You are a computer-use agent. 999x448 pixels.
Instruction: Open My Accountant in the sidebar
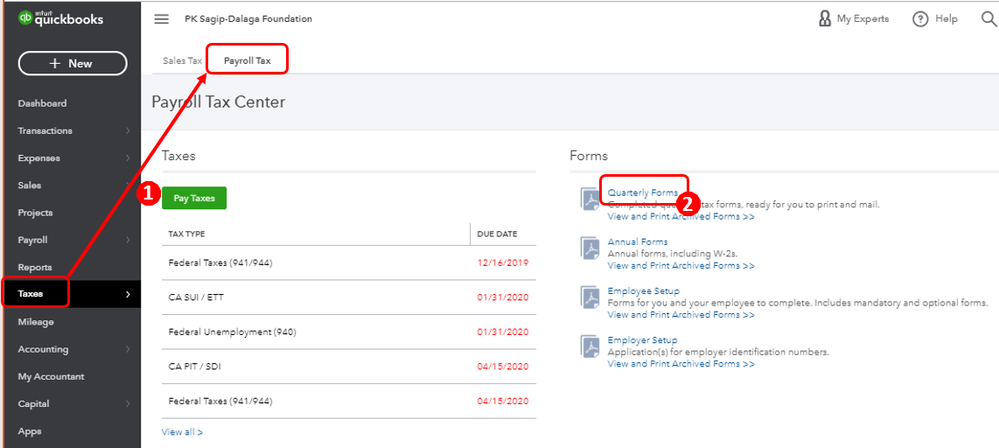(51, 377)
